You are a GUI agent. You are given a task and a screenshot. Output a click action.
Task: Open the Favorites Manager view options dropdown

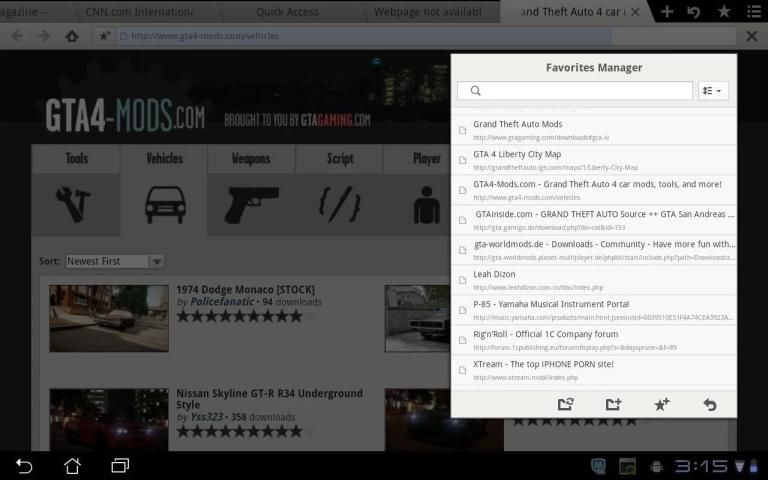(713, 91)
